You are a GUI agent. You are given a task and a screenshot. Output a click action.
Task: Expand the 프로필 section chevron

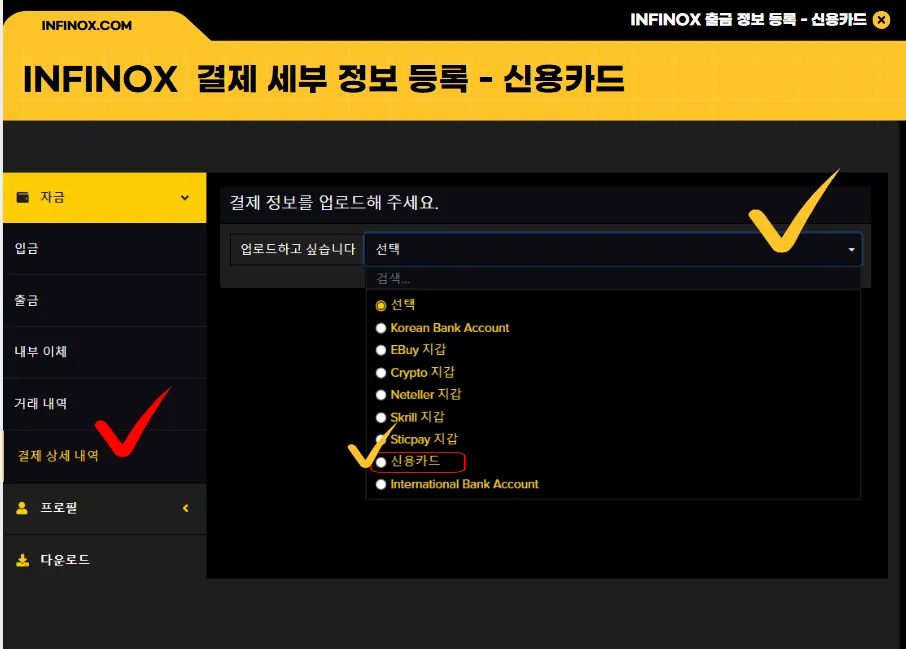coord(185,508)
